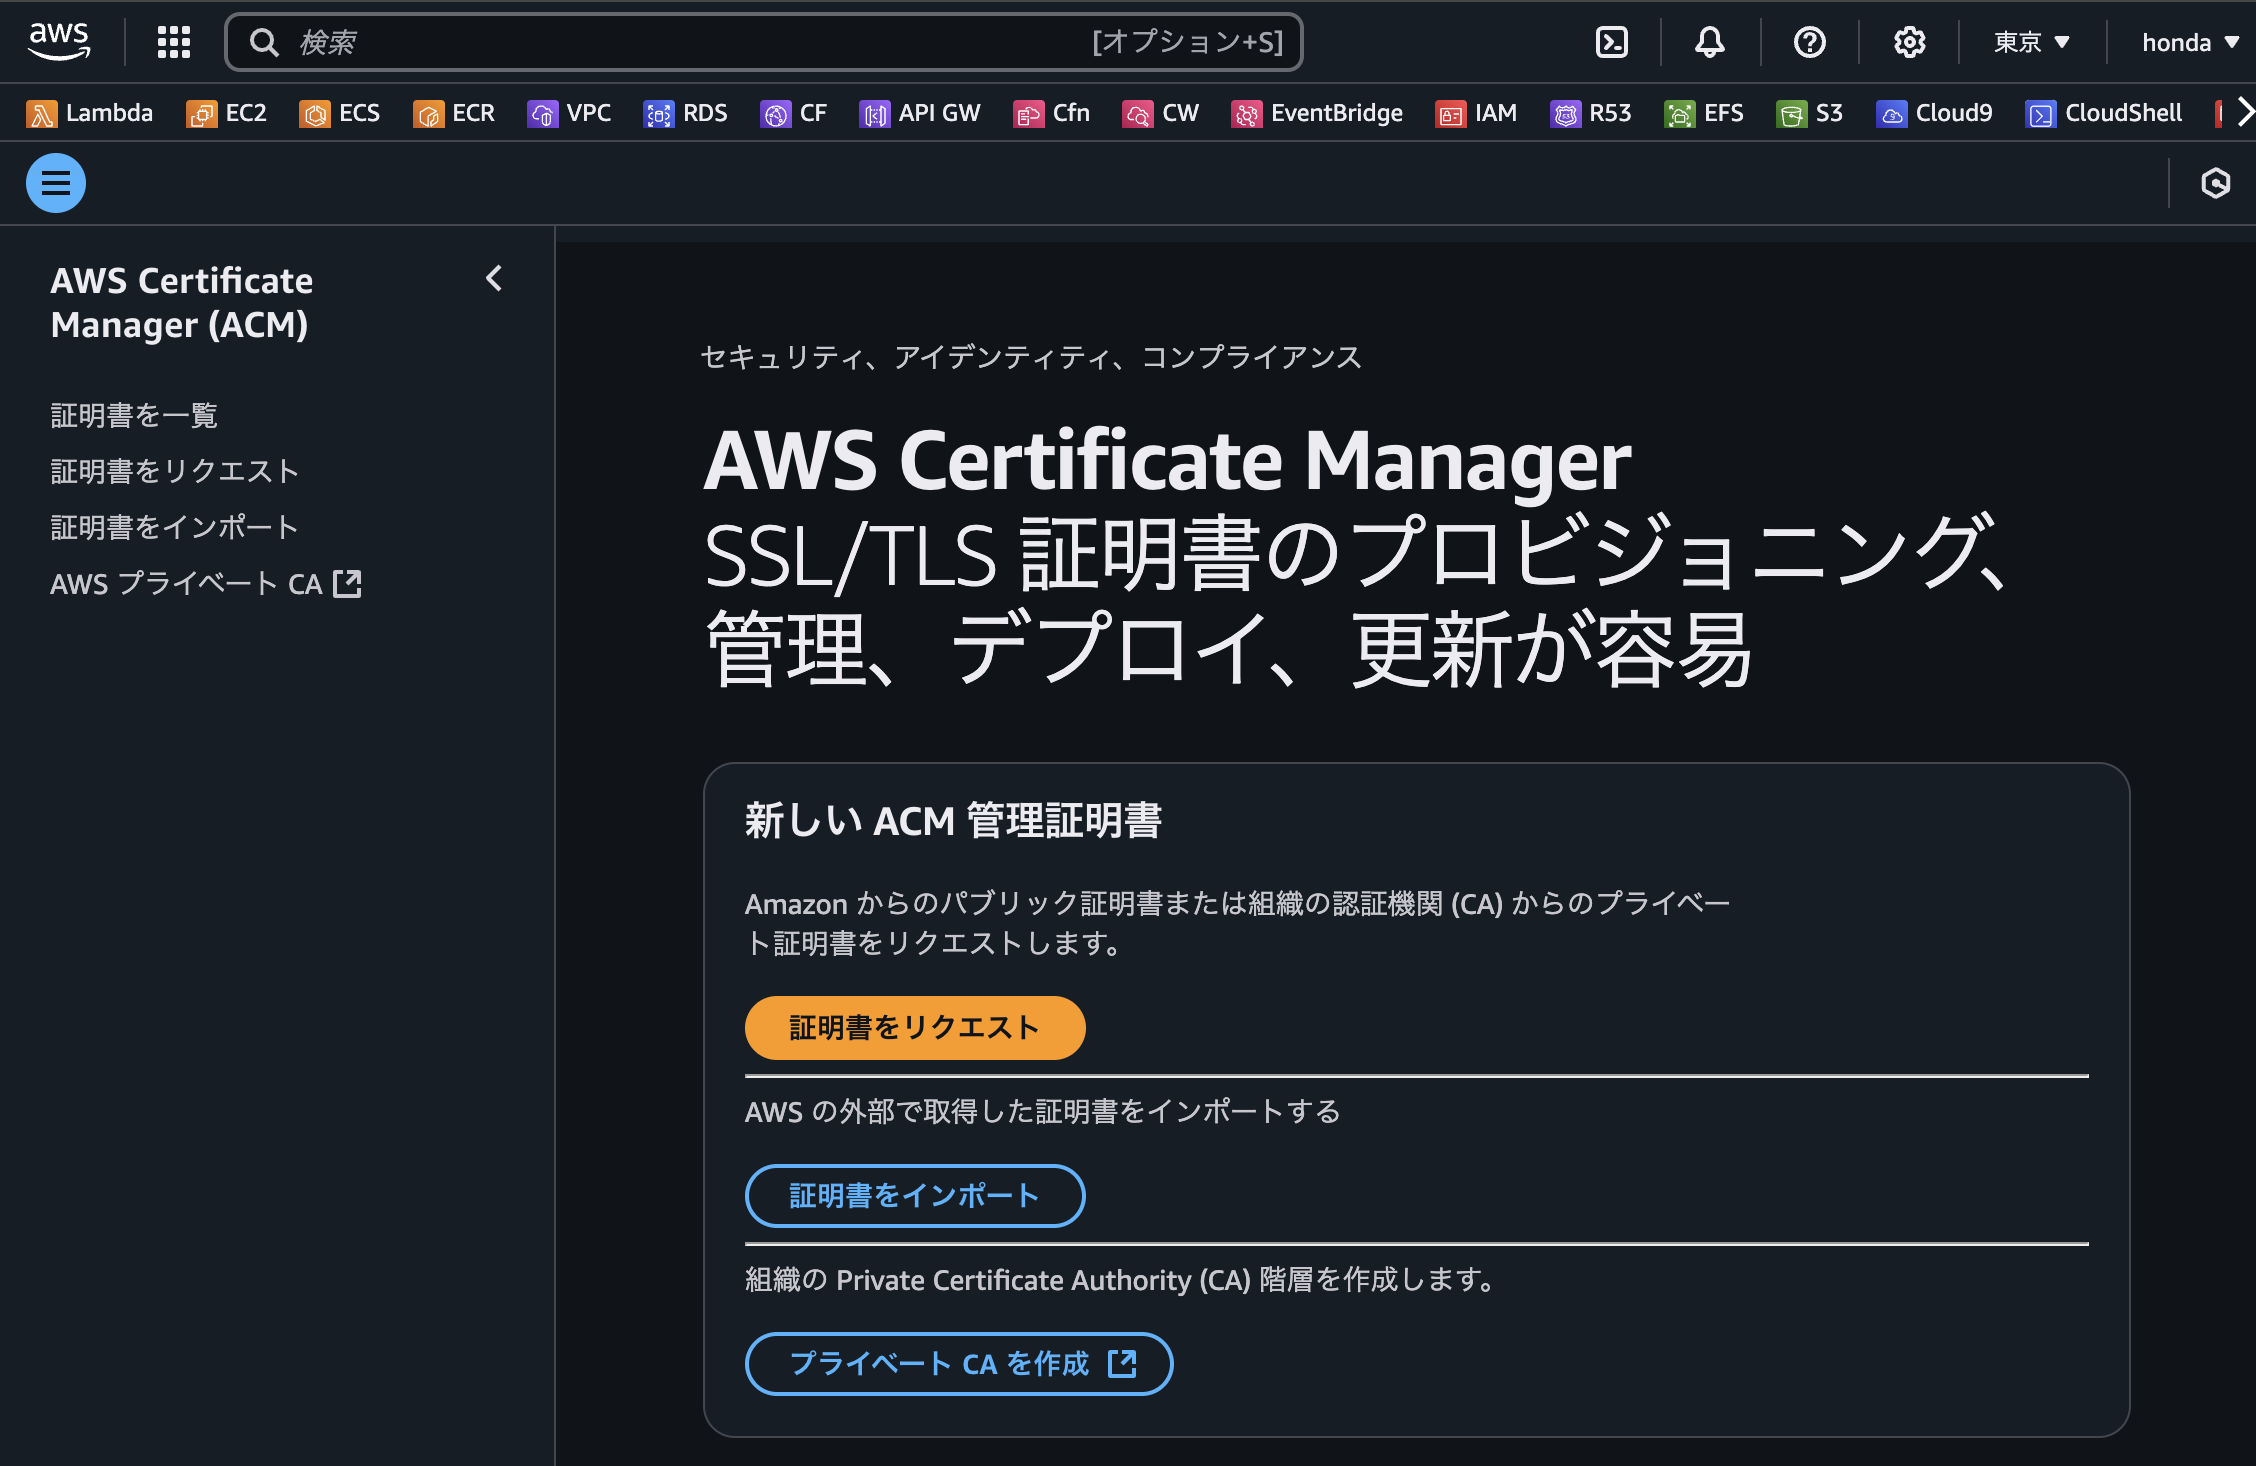Open the IAM service shortcut

tap(1477, 113)
